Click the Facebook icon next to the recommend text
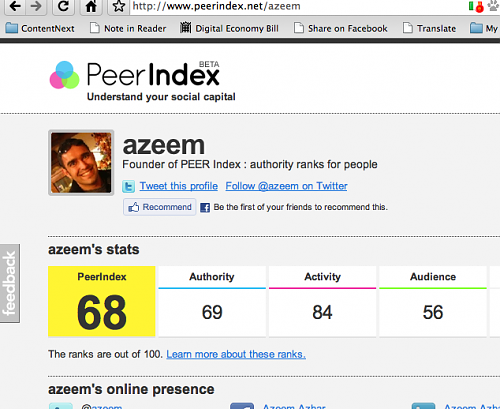This screenshot has height=409, width=500. 205,208
